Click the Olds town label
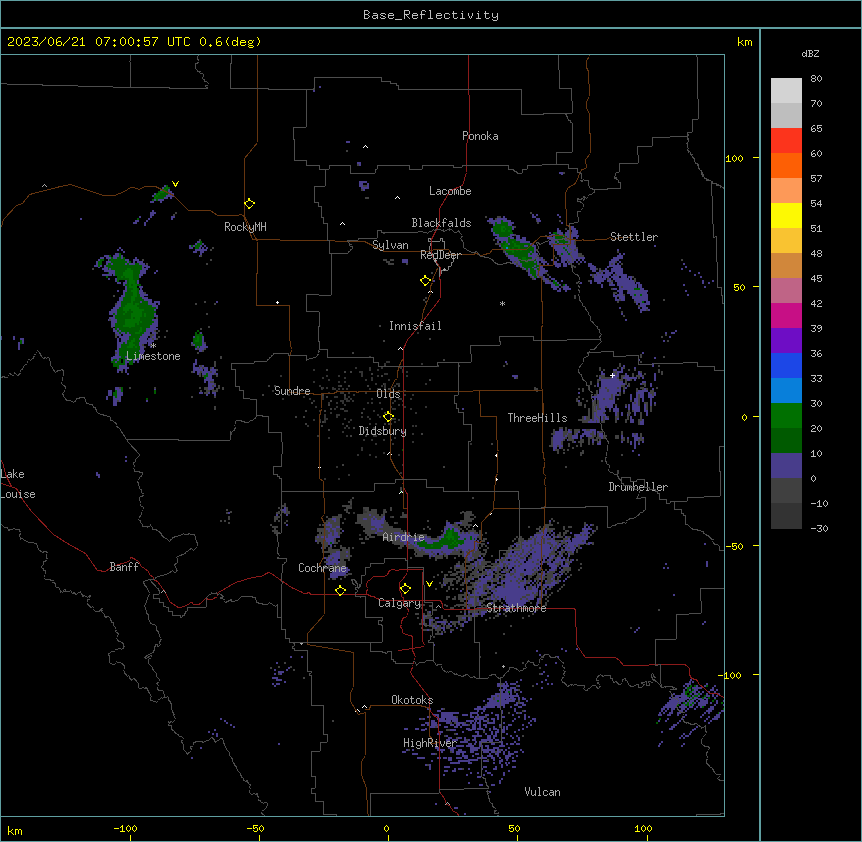Image resolution: width=862 pixels, height=842 pixels. [388, 394]
